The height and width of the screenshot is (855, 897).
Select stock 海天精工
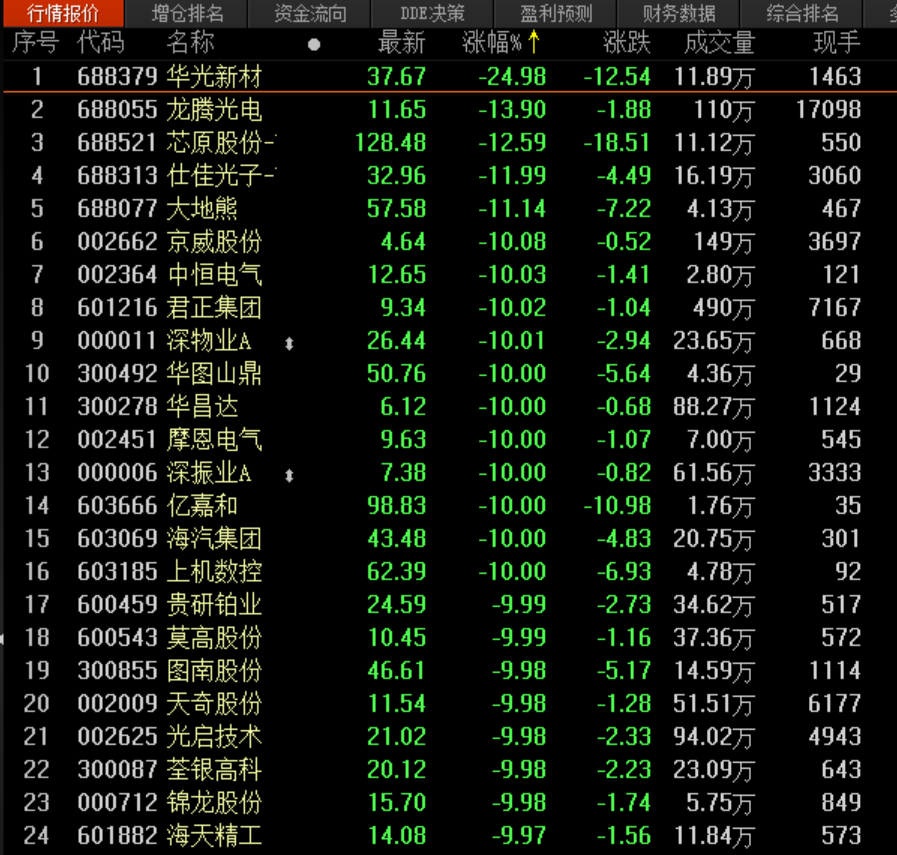[214, 836]
